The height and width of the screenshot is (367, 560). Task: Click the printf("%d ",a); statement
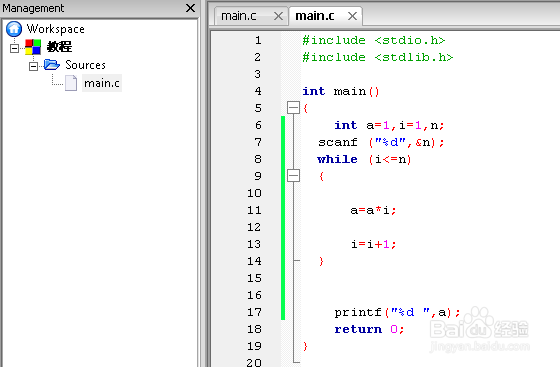(x=397, y=312)
